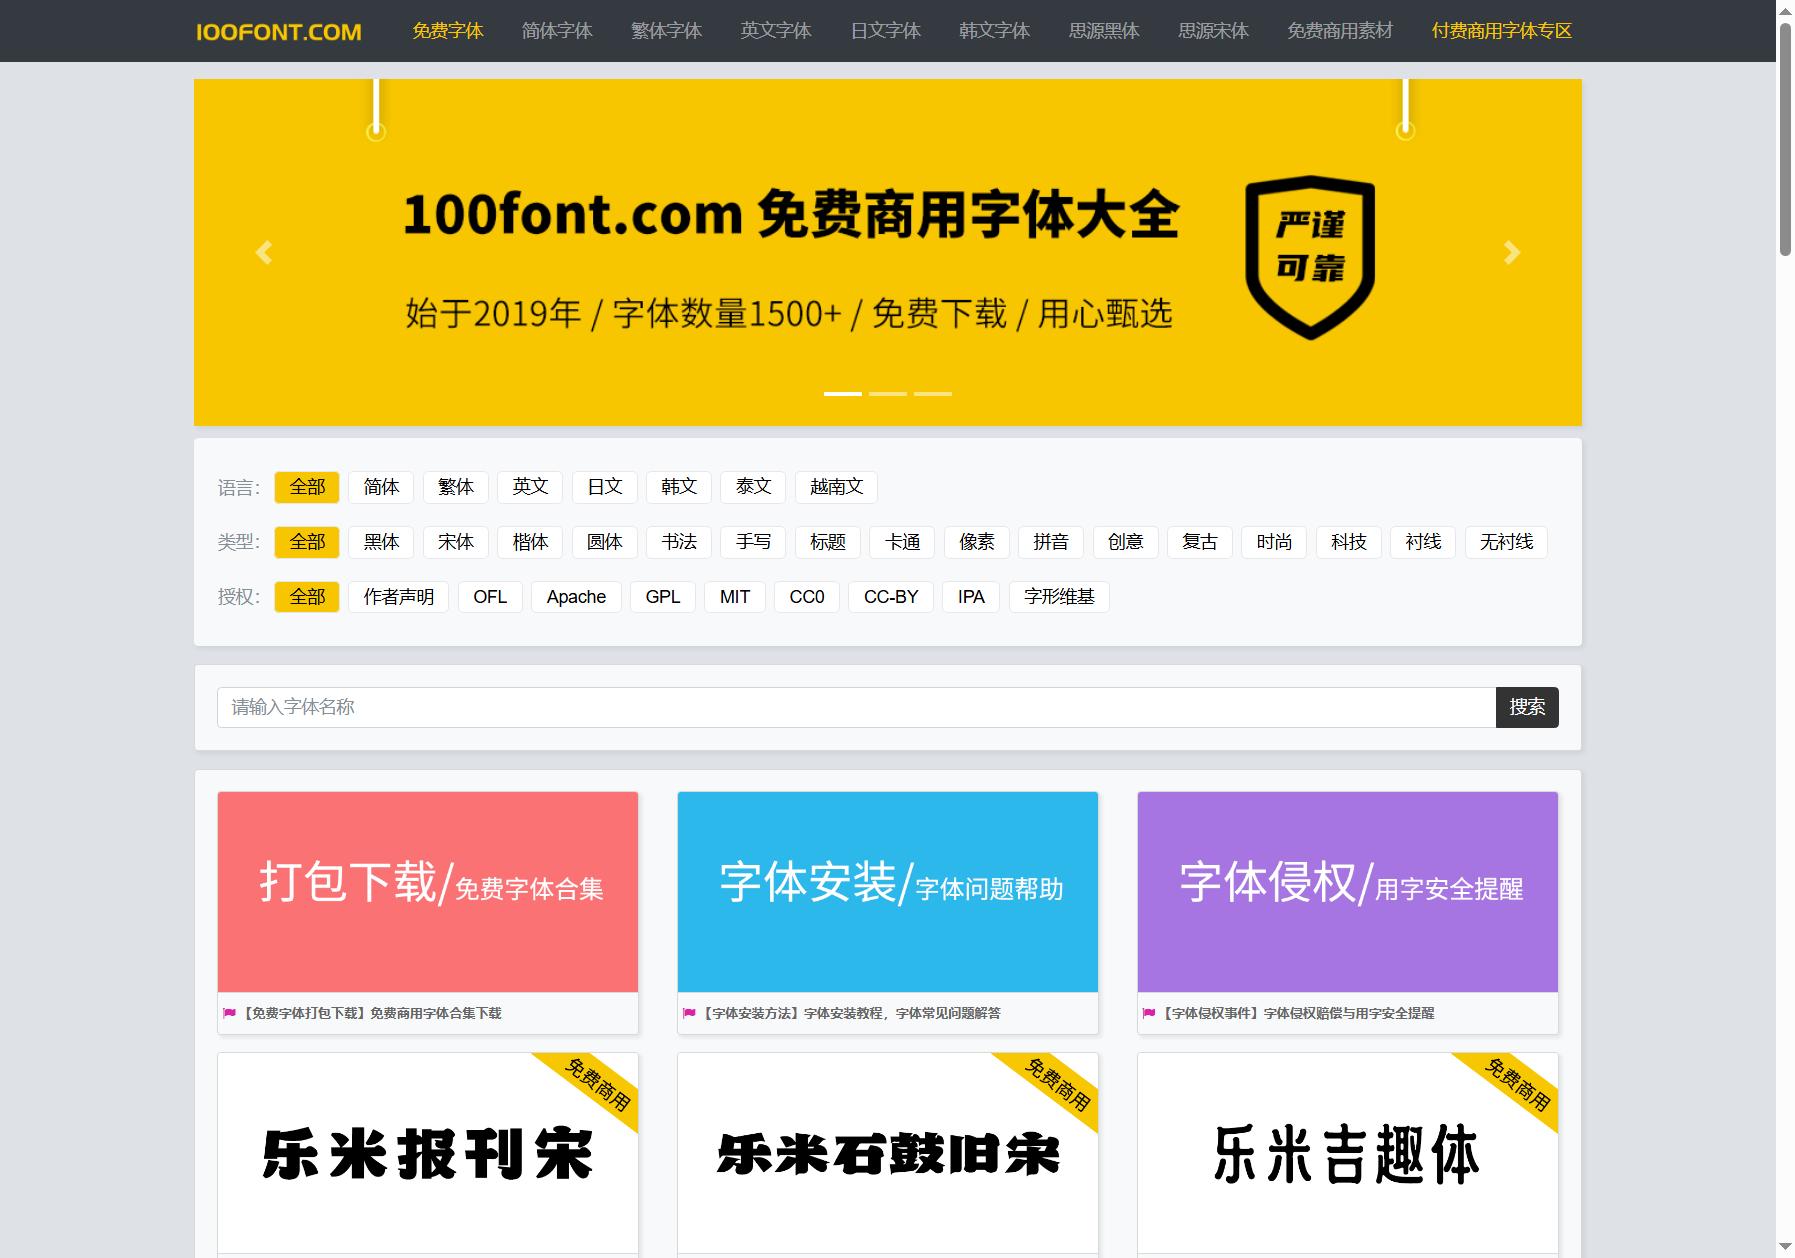Open the 简体字体 nav item
1795x1258 pixels.
click(x=557, y=31)
